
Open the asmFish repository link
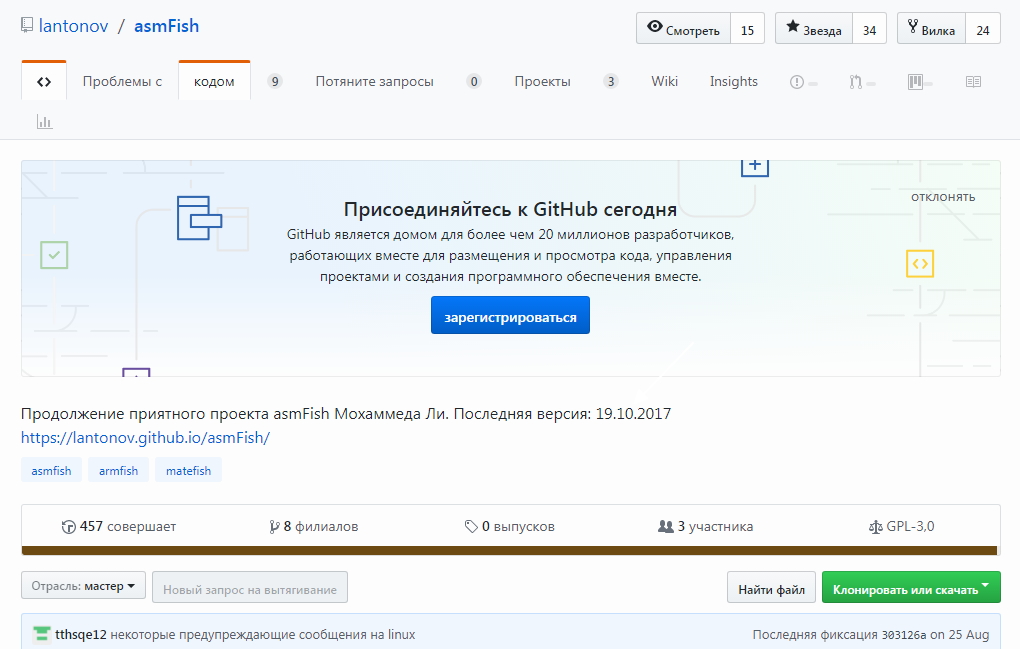pos(167,26)
